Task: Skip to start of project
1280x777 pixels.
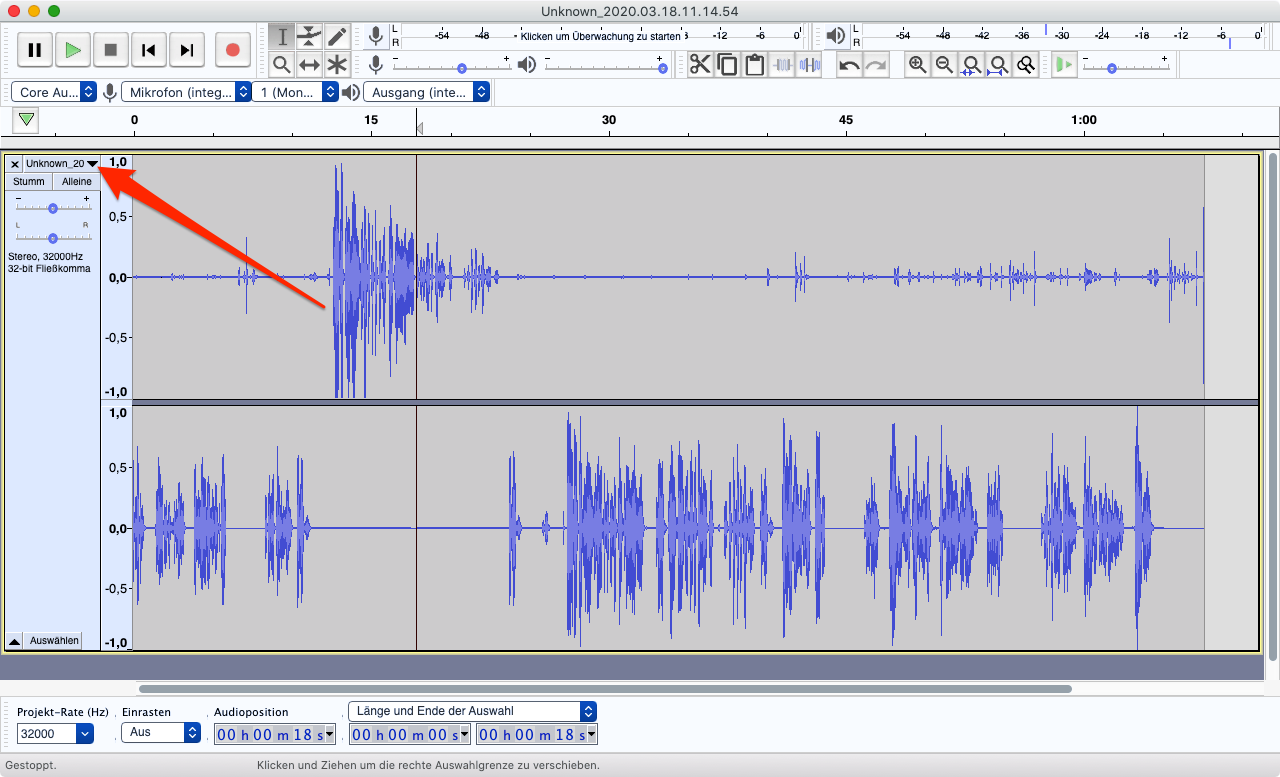Action: (x=148, y=50)
